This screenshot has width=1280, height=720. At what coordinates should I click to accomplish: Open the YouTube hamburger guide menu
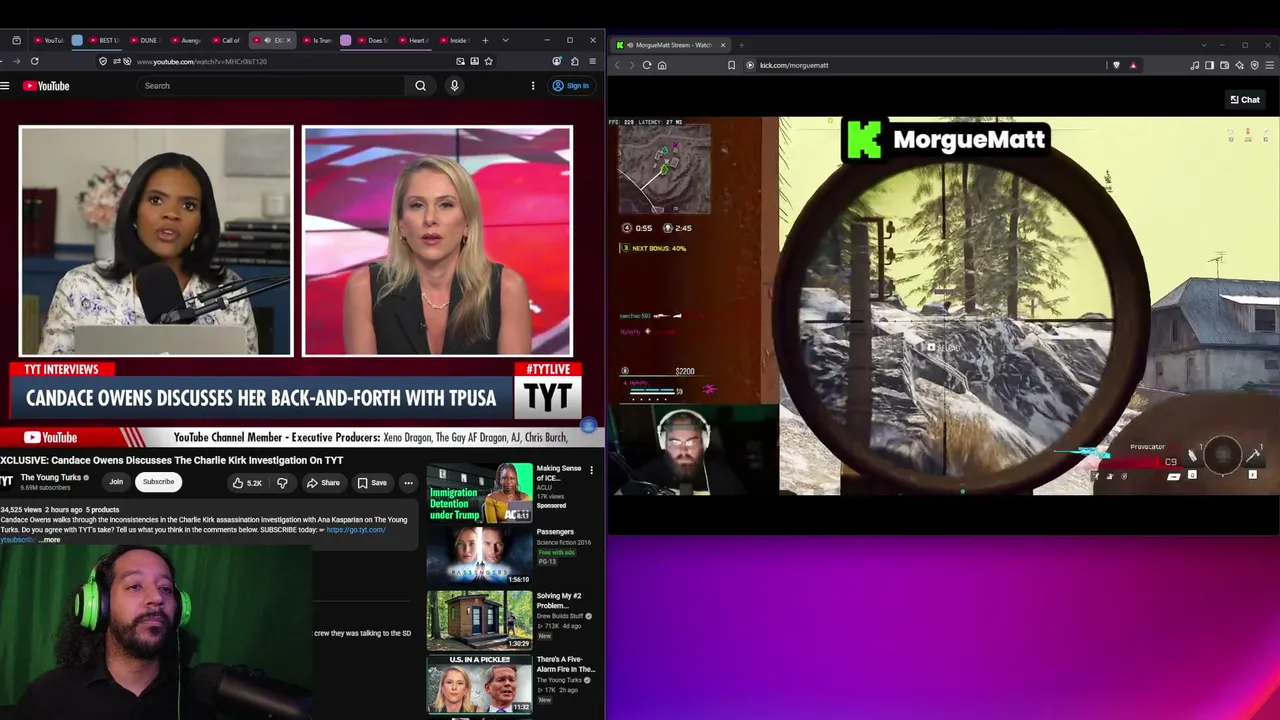5,86
